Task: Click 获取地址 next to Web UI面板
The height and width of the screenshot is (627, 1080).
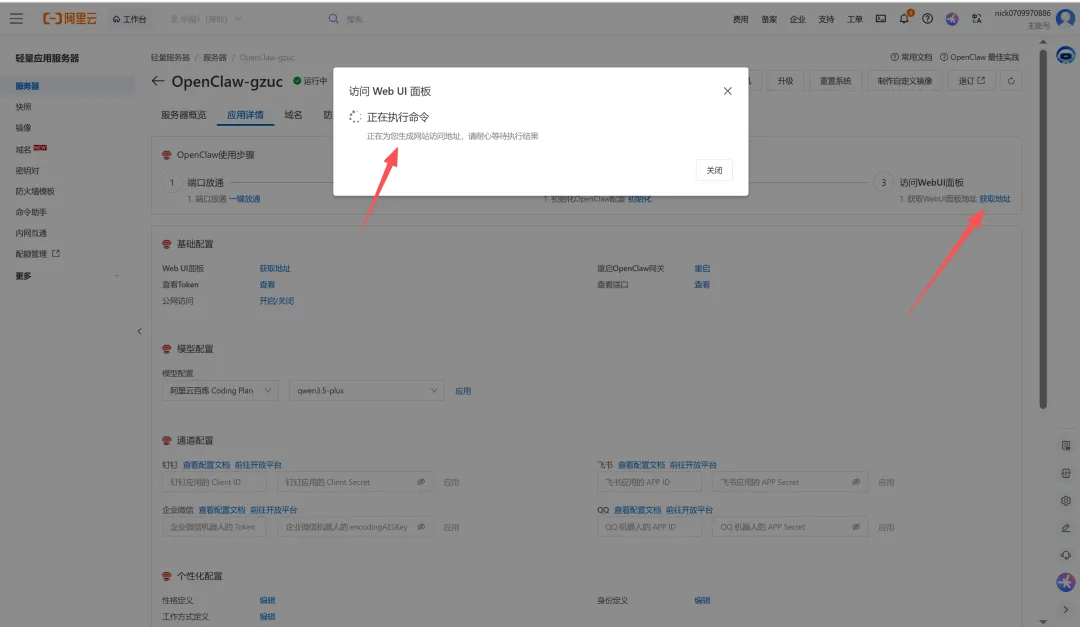Action: point(275,269)
